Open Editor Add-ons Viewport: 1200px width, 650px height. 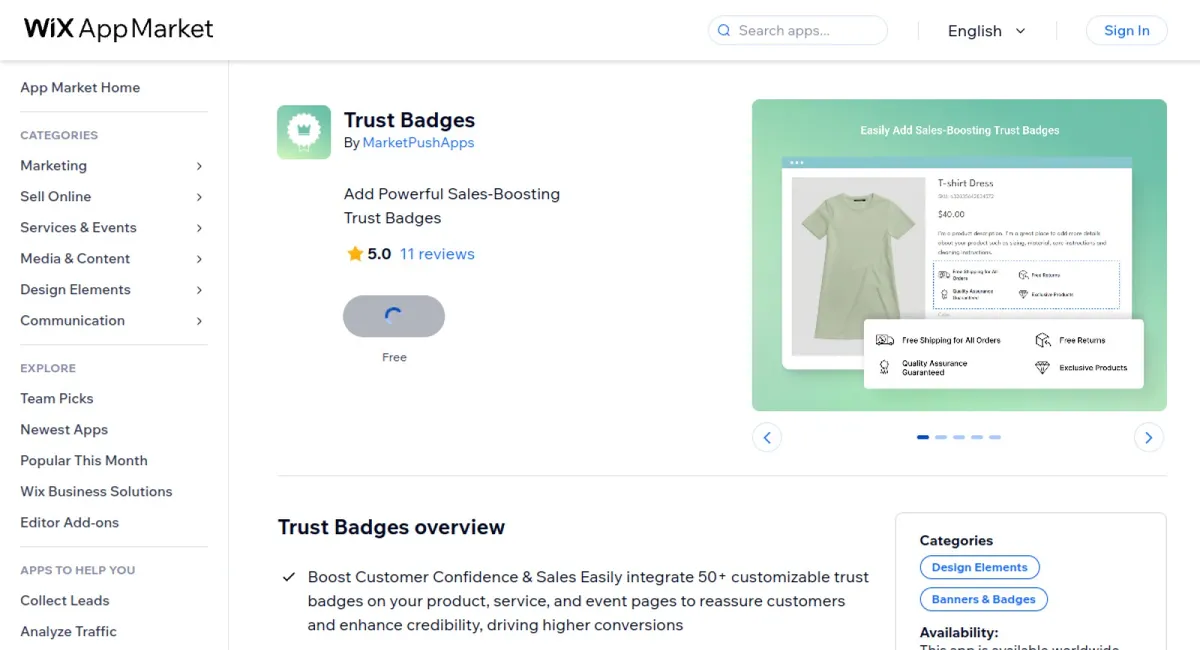(x=69, y=522)
